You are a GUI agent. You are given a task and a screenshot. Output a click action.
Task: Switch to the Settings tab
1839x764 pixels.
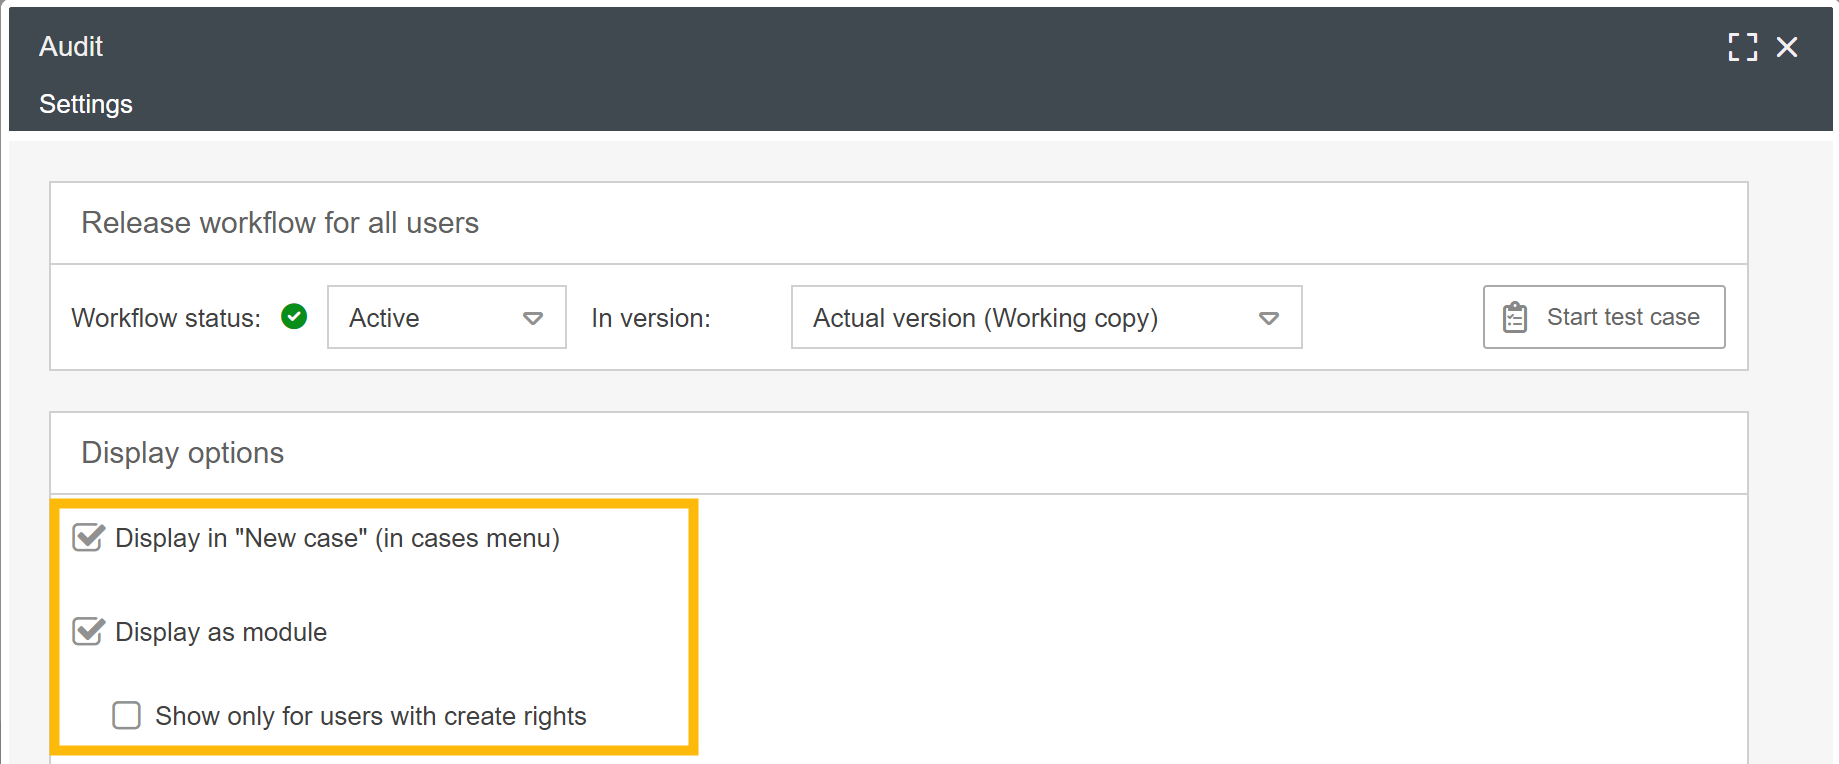coord(86,104)
